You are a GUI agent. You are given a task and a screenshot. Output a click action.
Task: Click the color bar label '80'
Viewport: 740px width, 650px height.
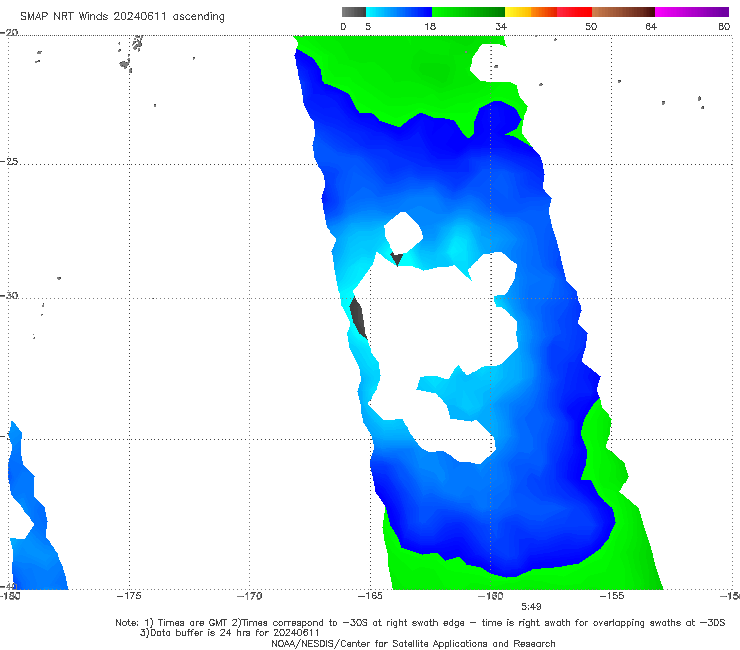tap(724, 26)
